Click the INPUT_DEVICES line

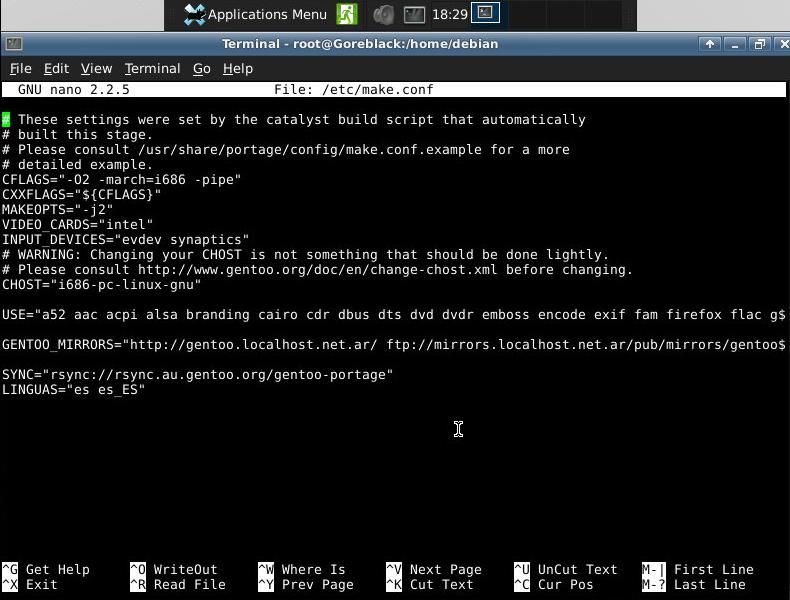(125, 240)
